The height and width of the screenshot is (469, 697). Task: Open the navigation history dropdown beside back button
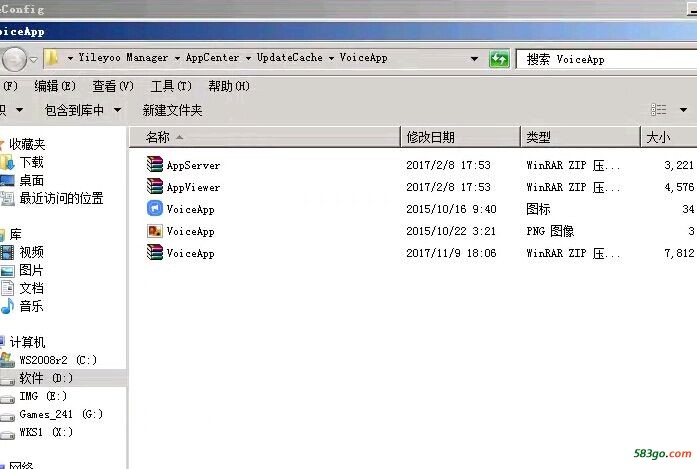pos(34,59)
